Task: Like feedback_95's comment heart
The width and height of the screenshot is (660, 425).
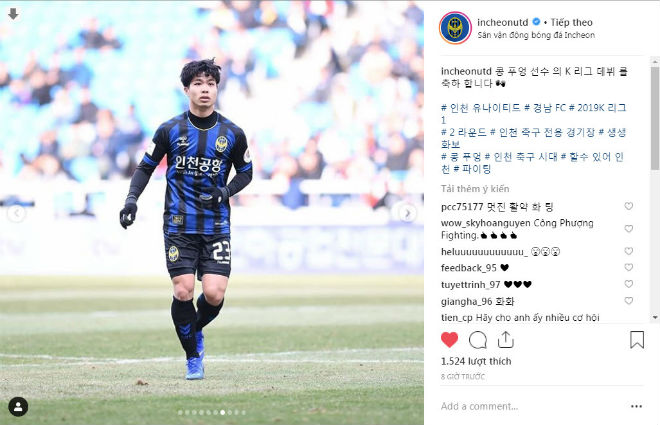Action: (628, 267)
